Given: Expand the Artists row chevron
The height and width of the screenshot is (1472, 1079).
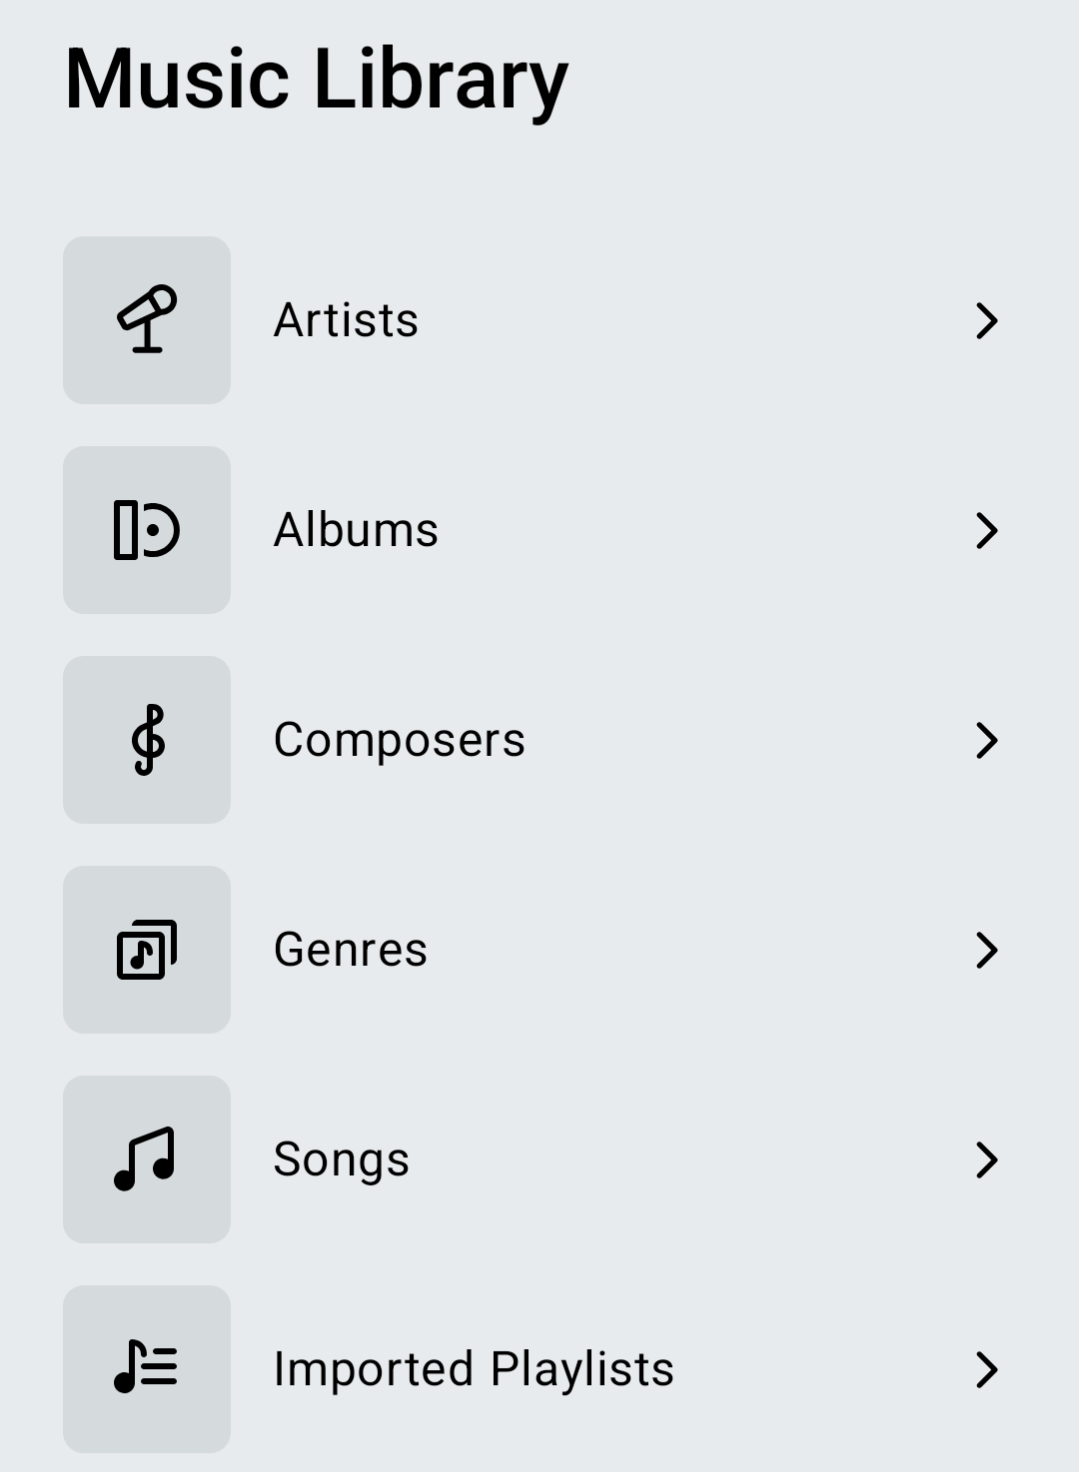Looking at the screenshot, I should (986, 321).
